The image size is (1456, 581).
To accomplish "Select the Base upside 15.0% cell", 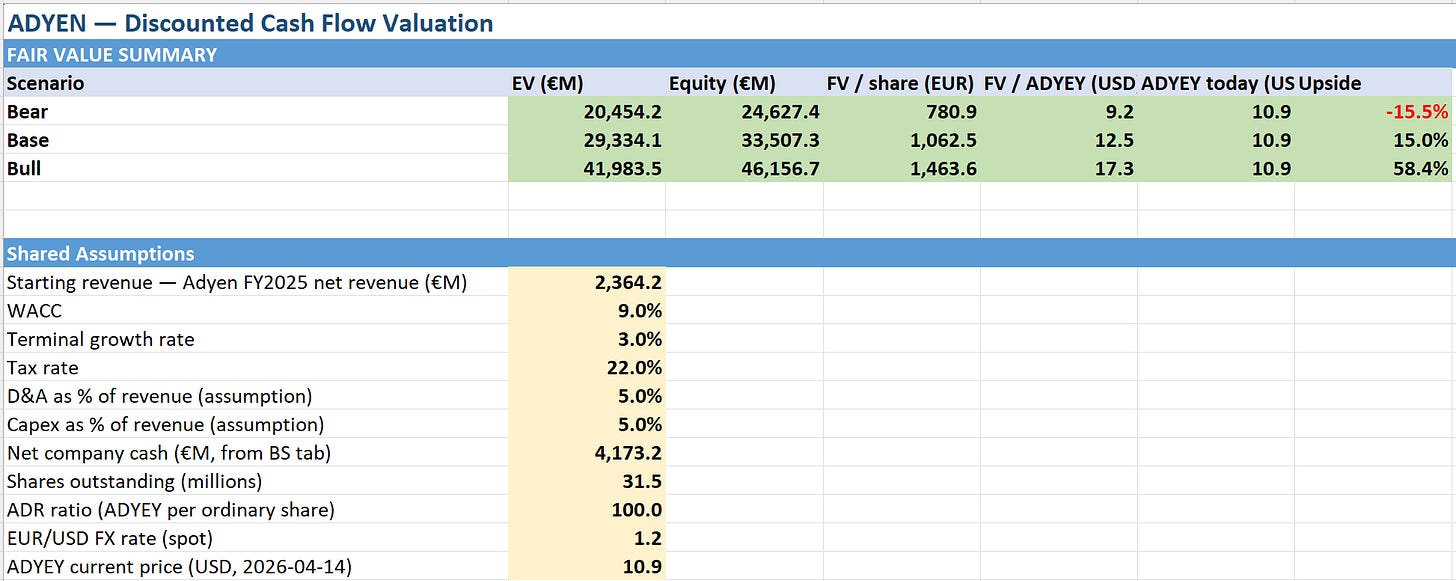I will click(1375, 140).
